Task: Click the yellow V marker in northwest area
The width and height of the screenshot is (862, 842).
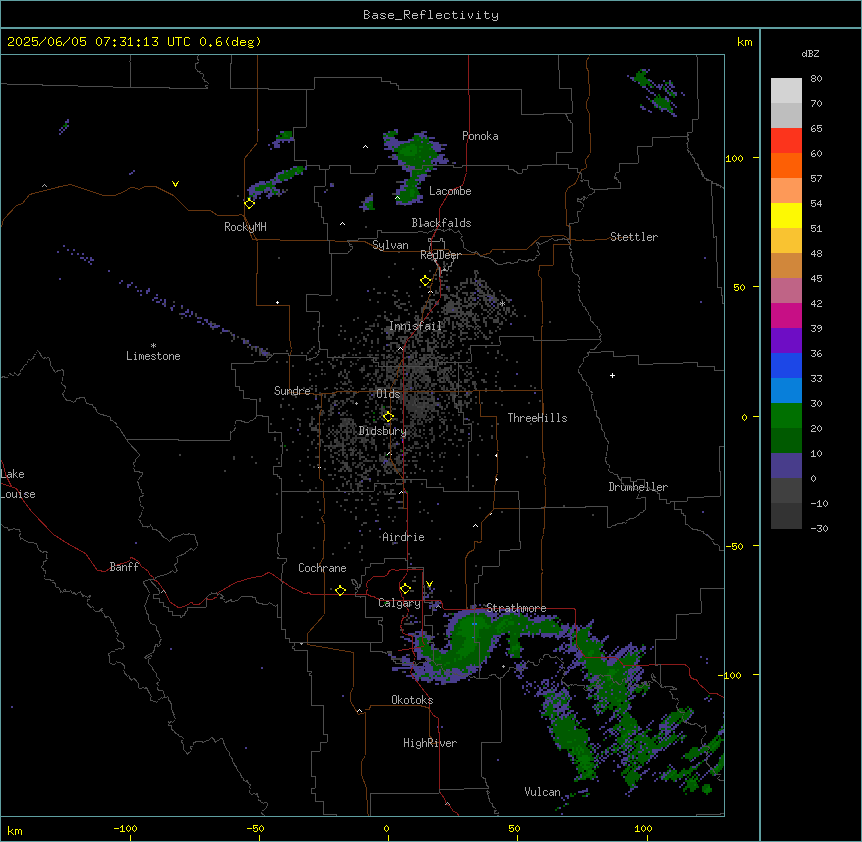Action: coord(175,184)
